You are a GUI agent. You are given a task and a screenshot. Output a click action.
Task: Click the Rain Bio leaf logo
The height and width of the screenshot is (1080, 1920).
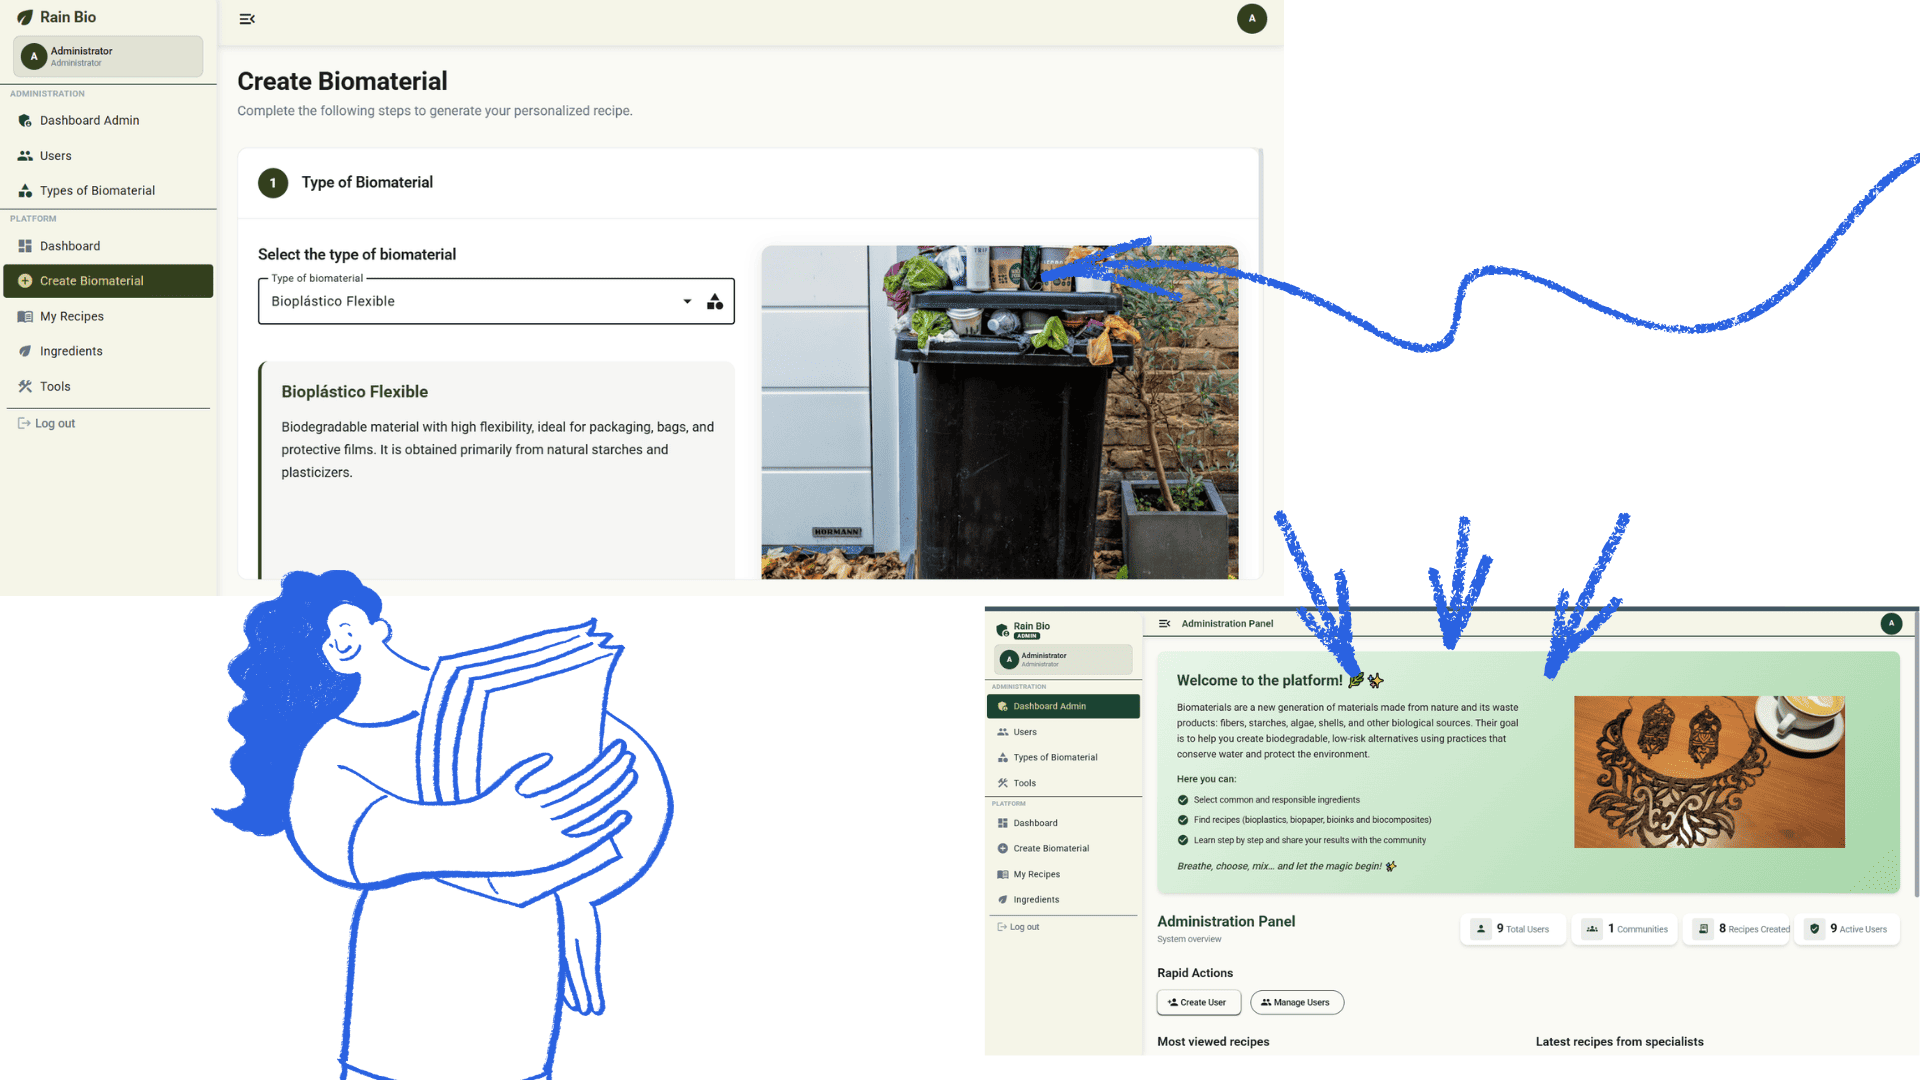[x=25, y=17]
